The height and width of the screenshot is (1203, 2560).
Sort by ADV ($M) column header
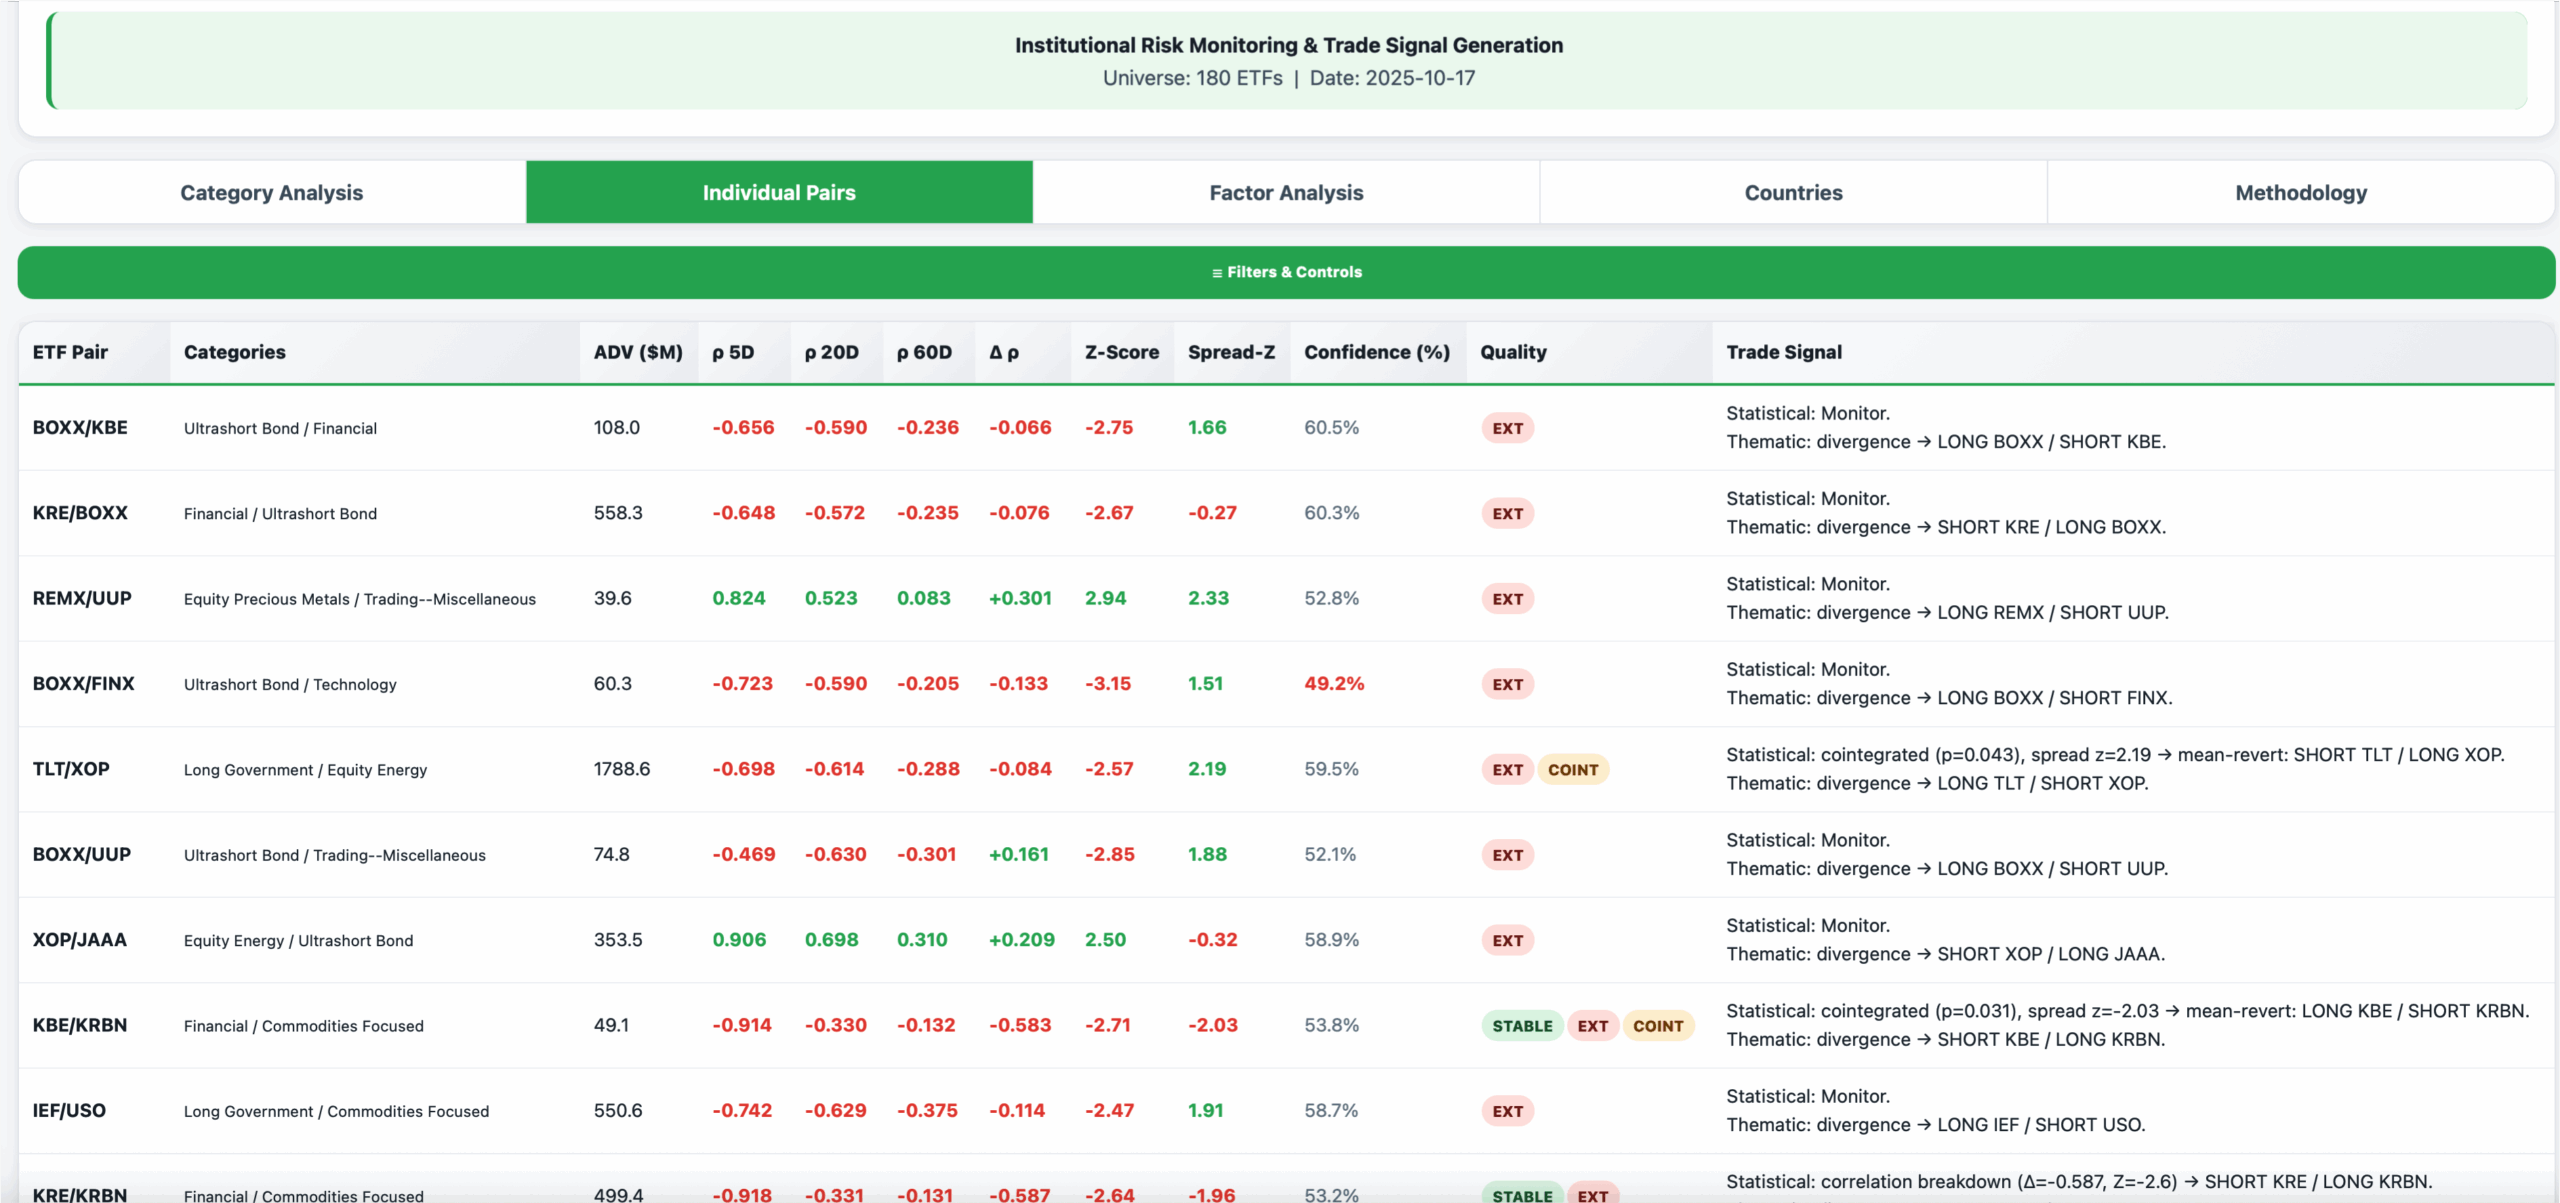(x=638, y=352)
